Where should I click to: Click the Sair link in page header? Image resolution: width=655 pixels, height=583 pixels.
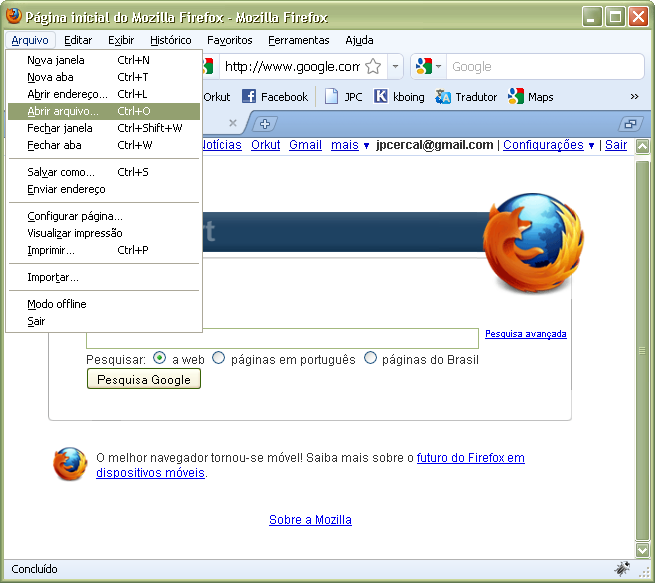[x=616, y=145]
